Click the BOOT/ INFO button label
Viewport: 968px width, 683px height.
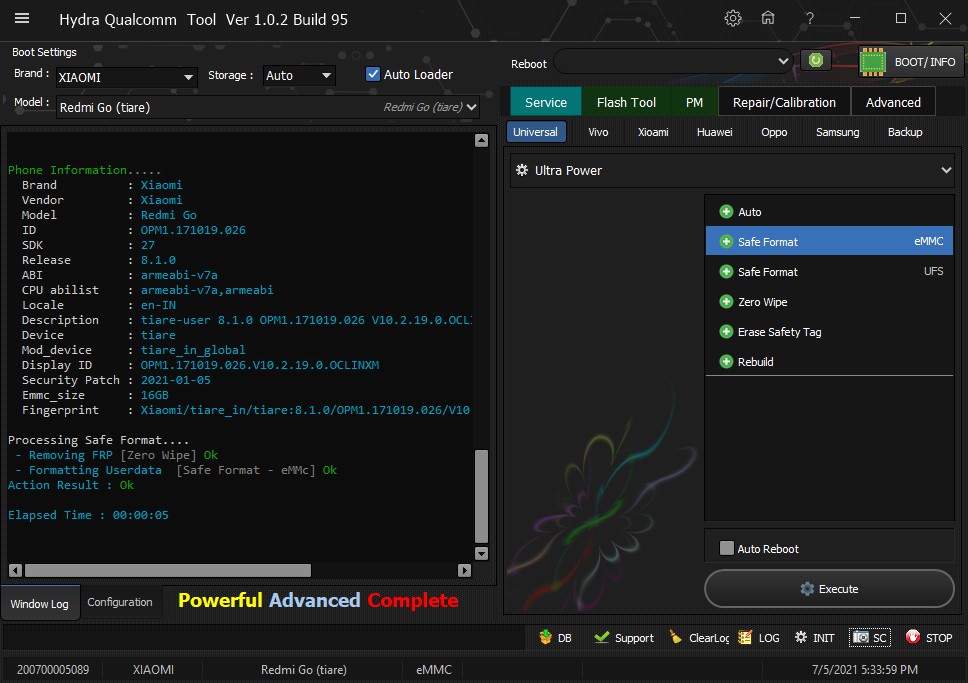pos(924,62)
